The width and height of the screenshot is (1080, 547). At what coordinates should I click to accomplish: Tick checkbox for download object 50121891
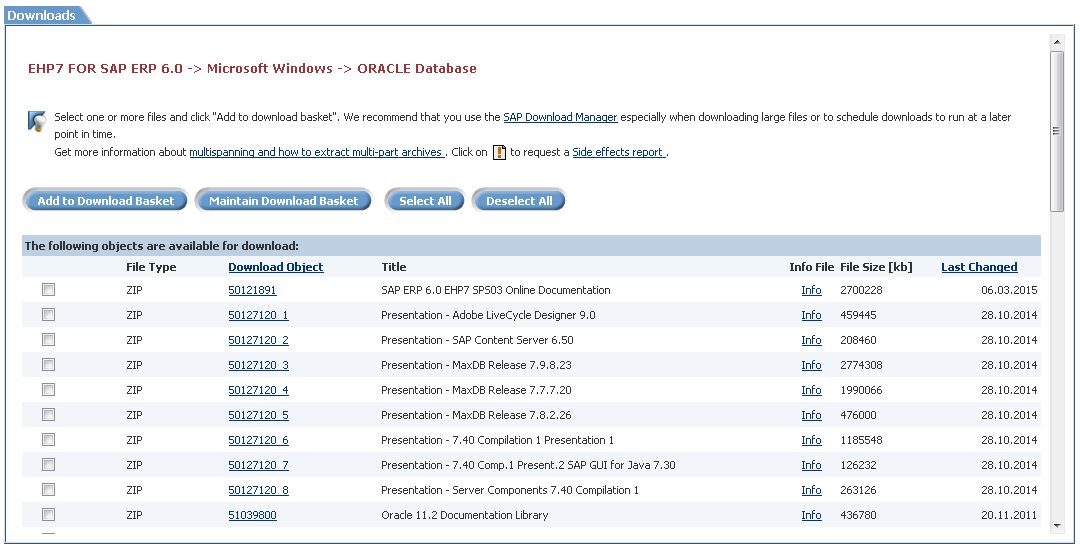[48, 290]
